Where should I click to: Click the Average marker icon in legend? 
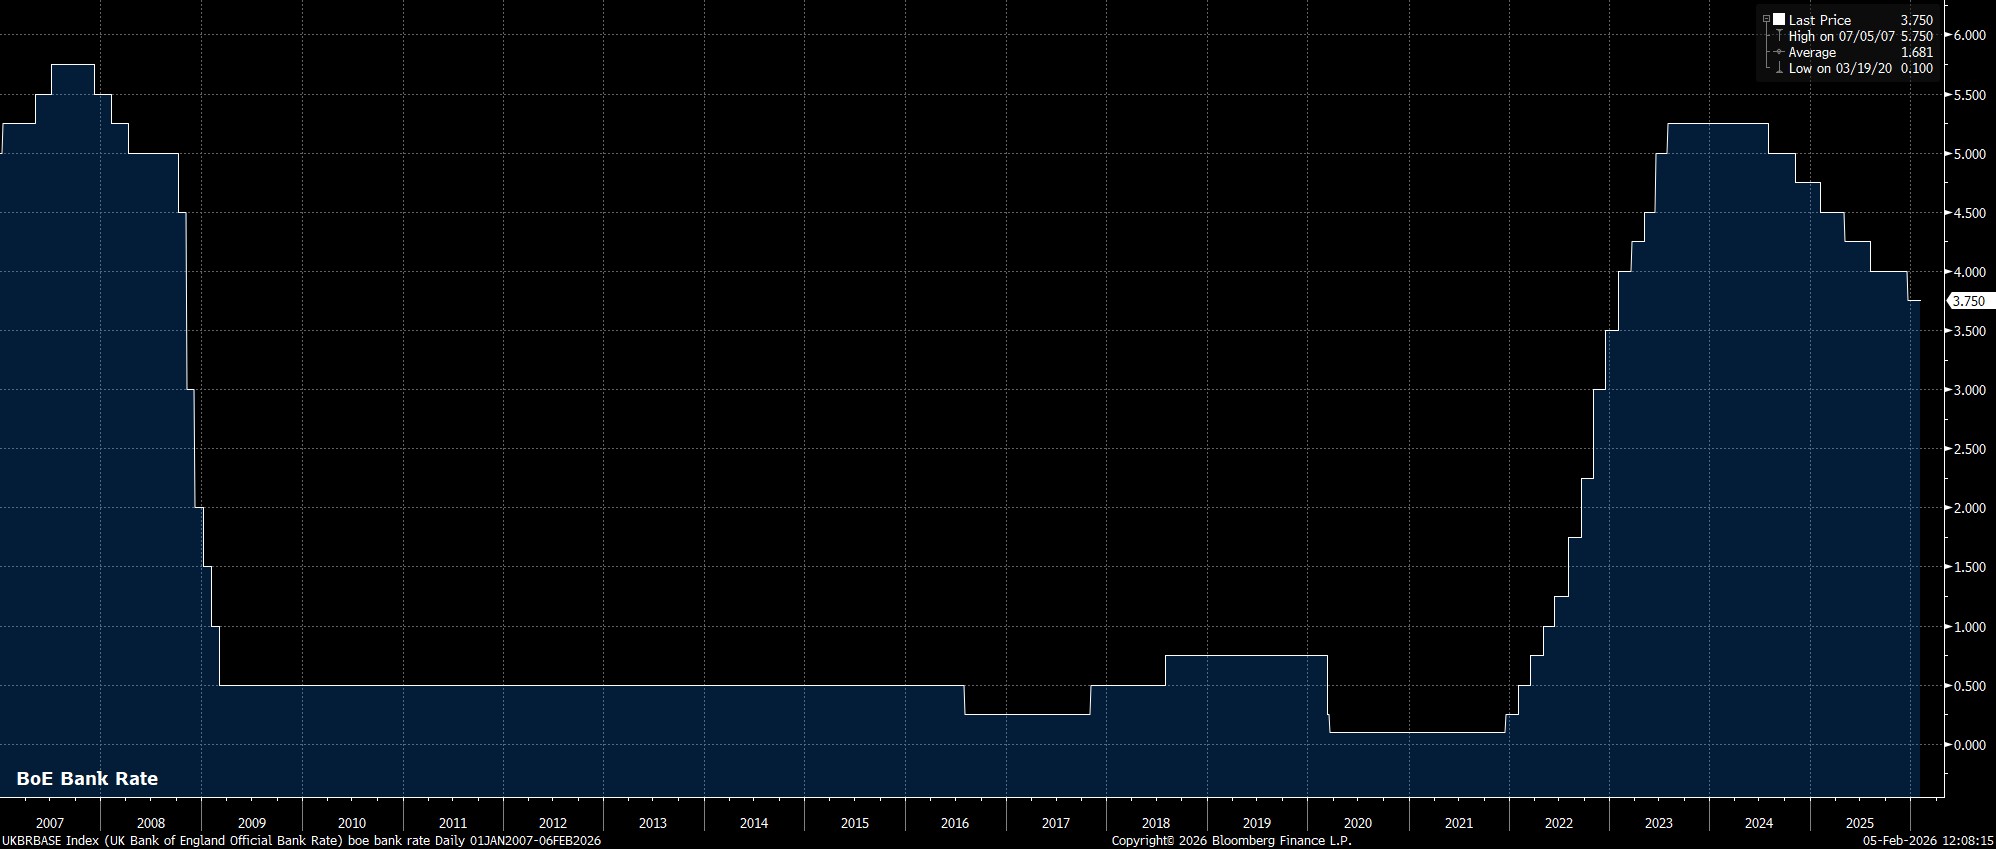point(1779,52)
